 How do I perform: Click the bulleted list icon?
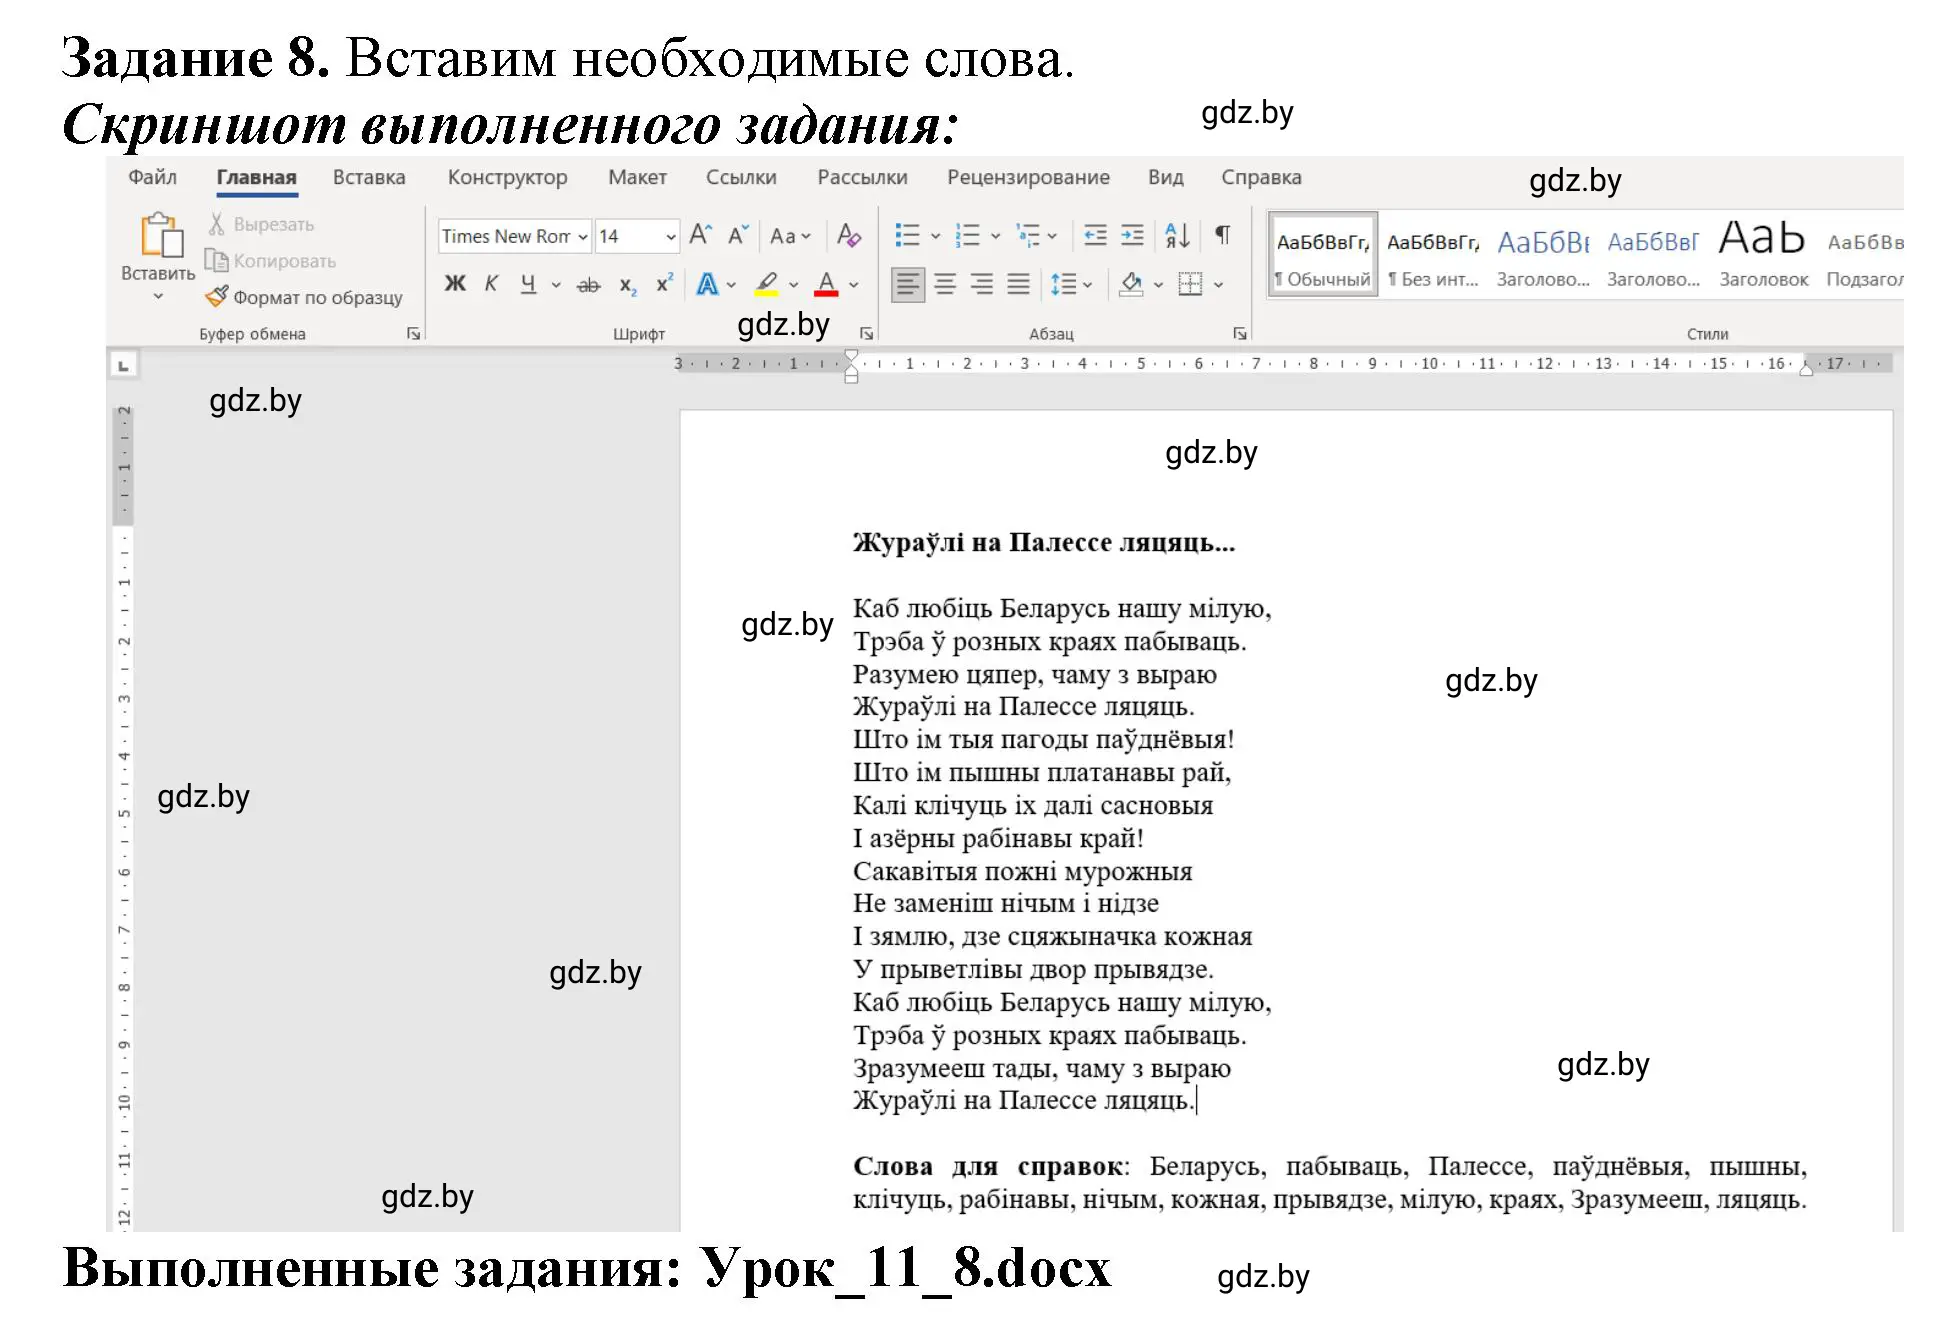907,236
